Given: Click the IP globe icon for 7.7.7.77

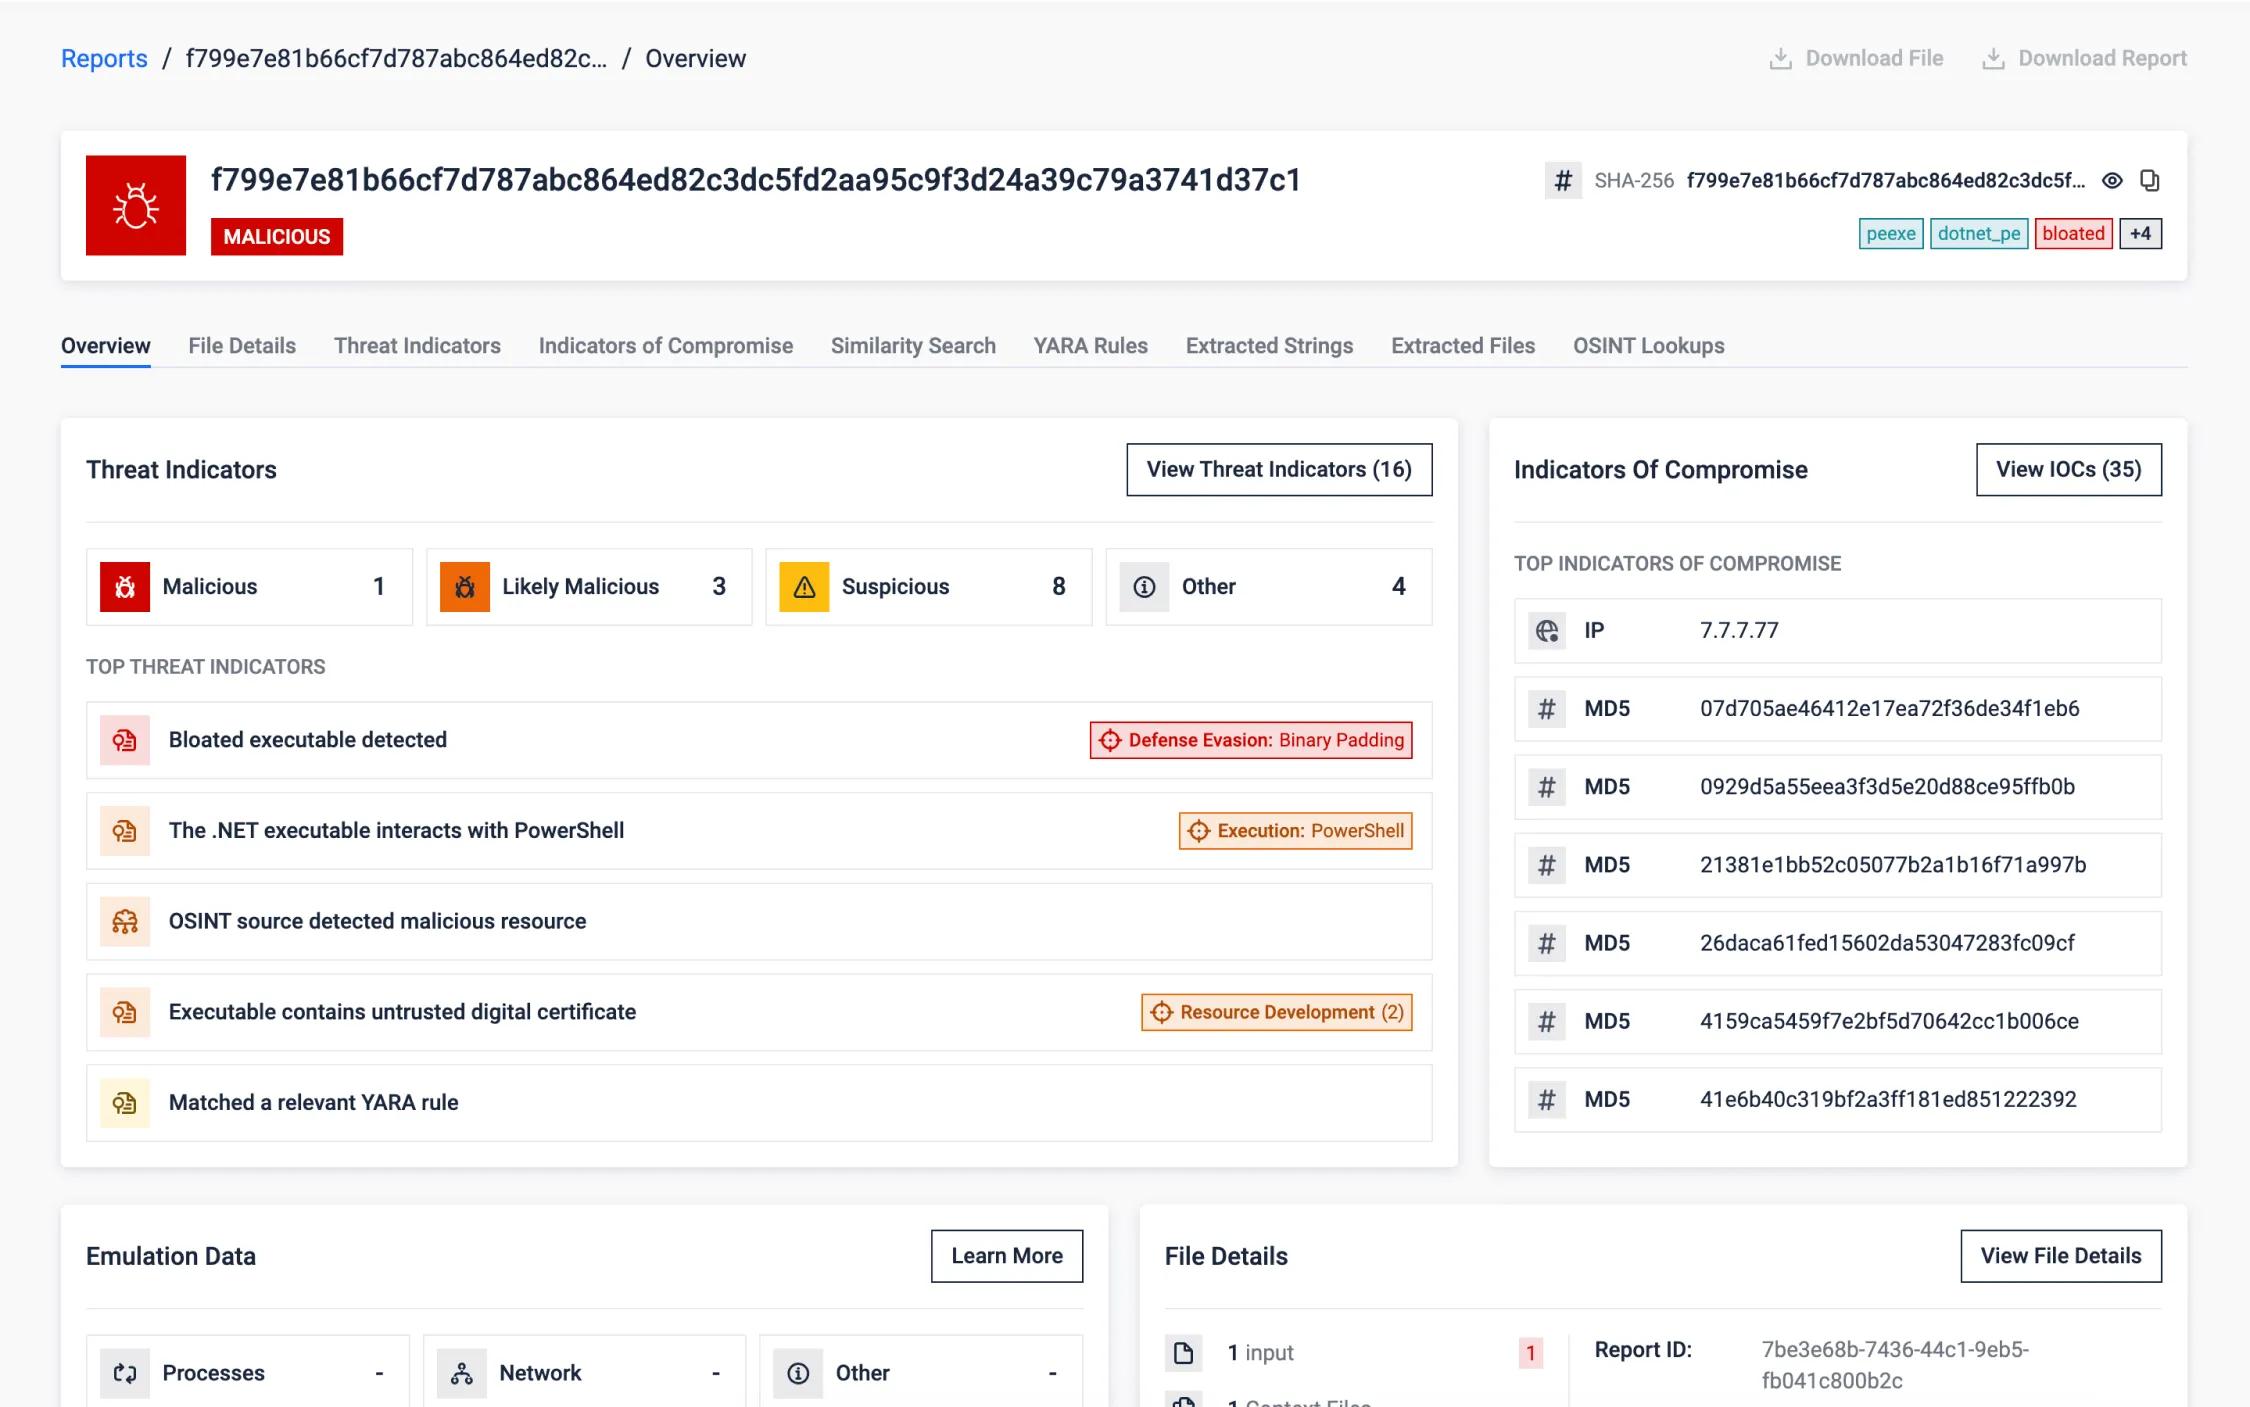Looking at the screenshot, I should (x=1547, y=631).
